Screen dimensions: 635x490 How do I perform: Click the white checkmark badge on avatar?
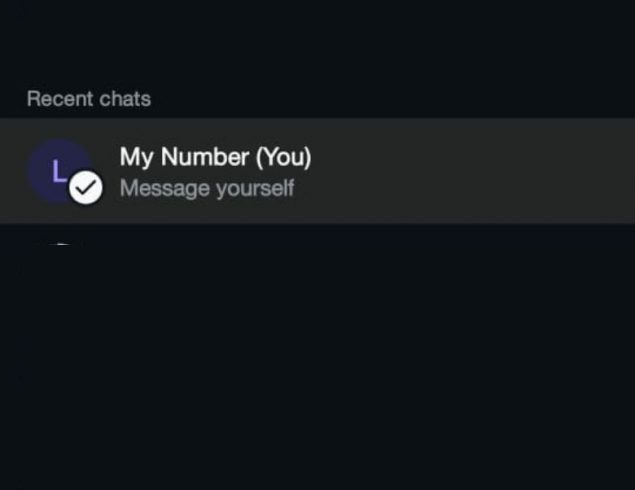coord(86,187)
